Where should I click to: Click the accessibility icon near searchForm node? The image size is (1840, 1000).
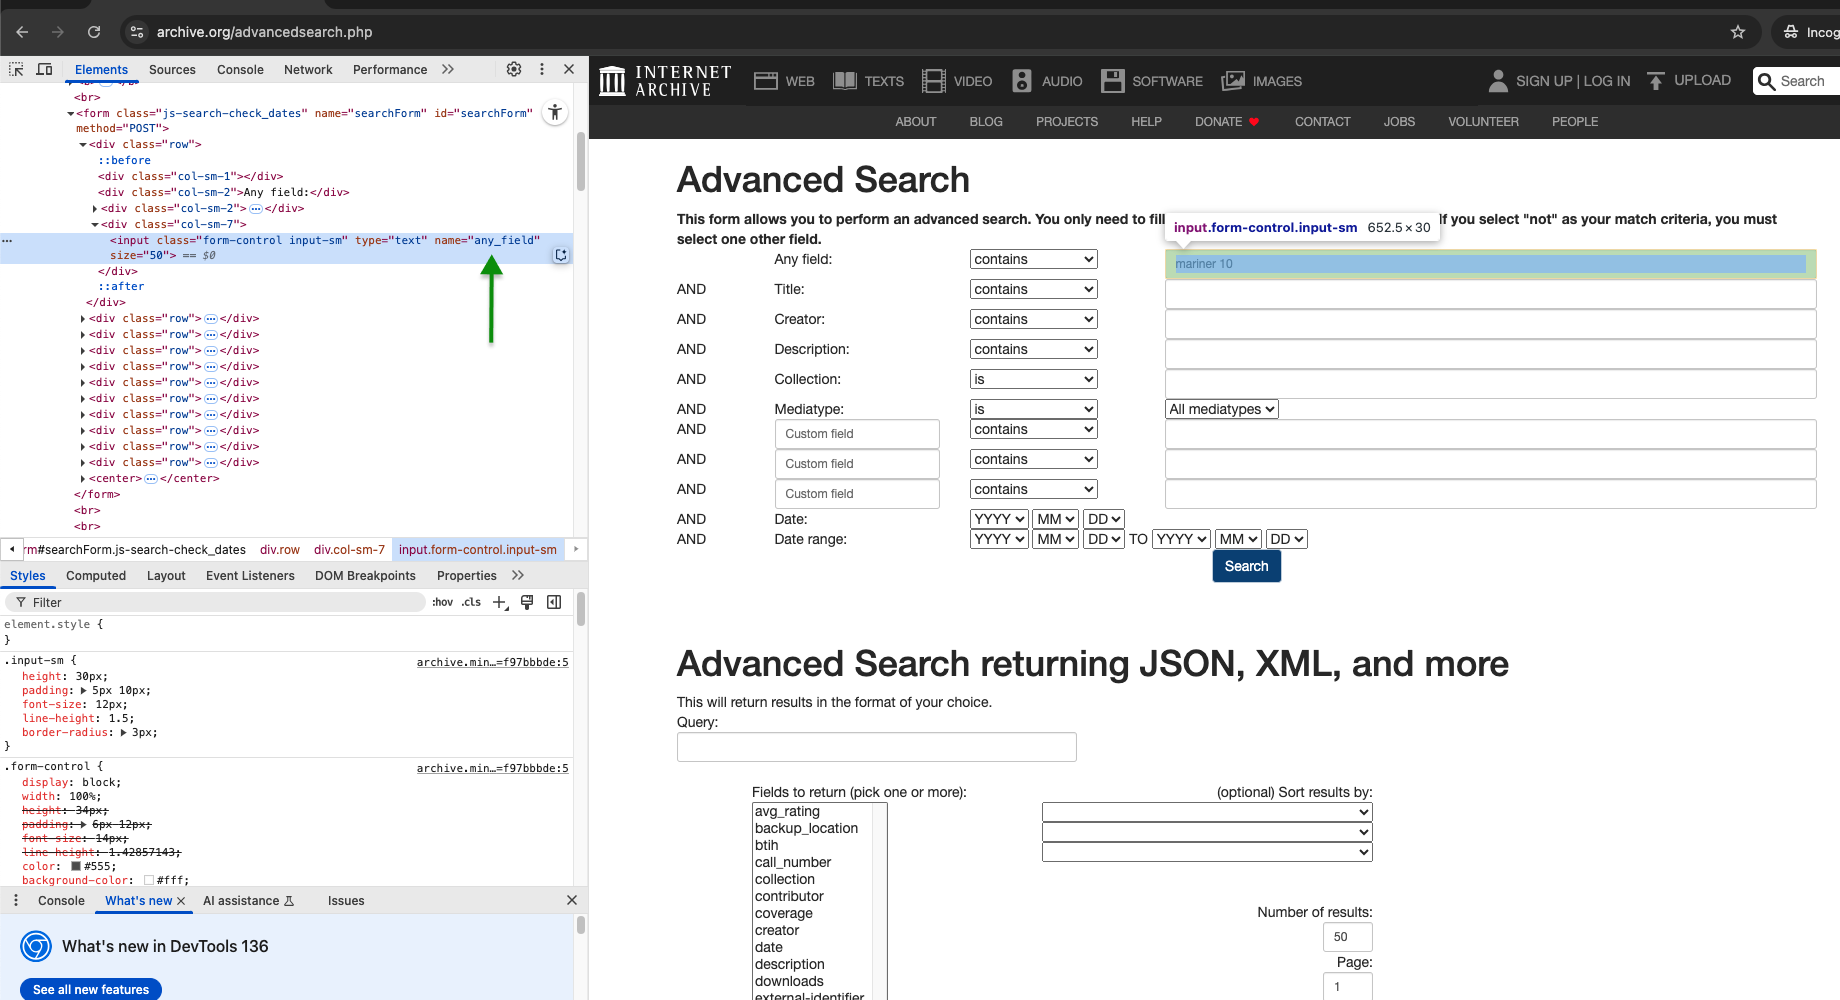(555, 112)
